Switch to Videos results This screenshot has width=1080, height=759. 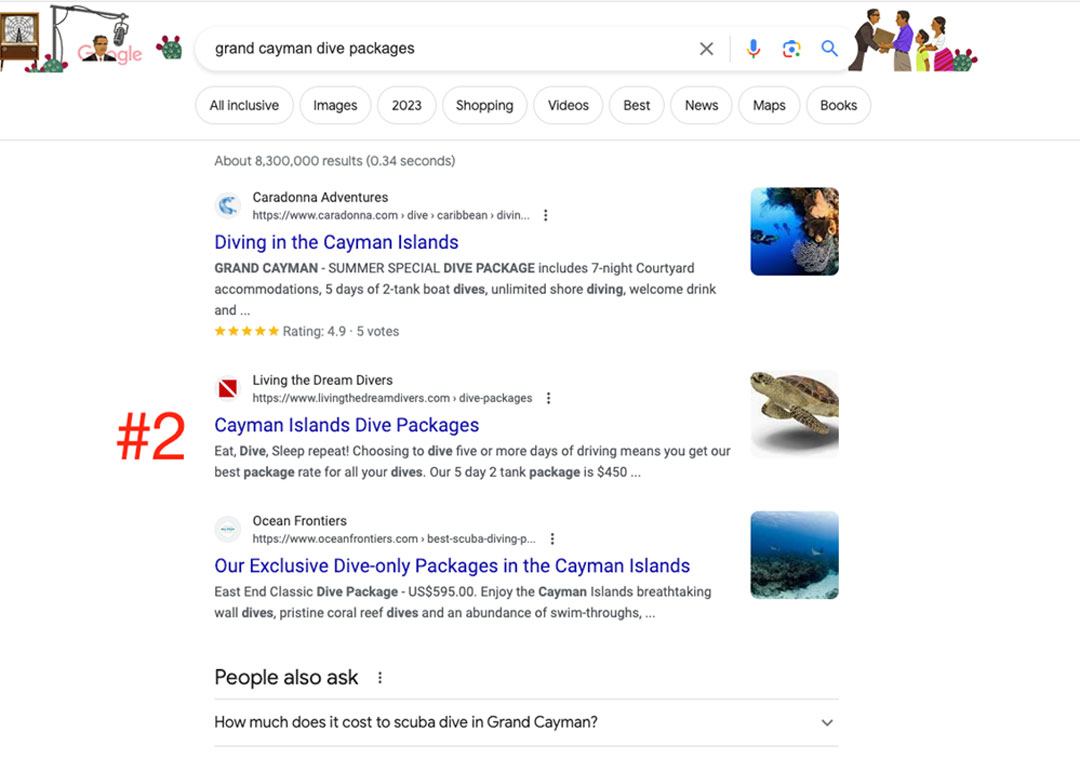(568, 105)
